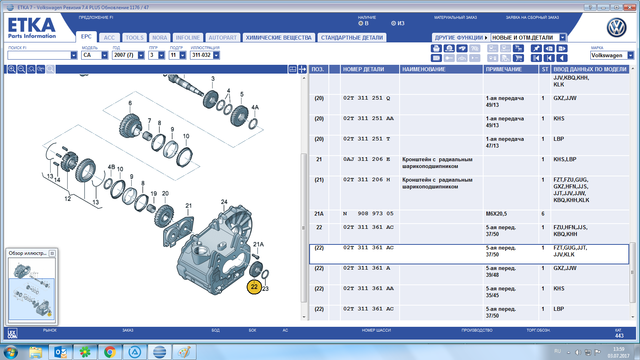This screenshot has height=360, width=640.
Task: Click 'Примечание' column header
Action: [x=511, y=69]
